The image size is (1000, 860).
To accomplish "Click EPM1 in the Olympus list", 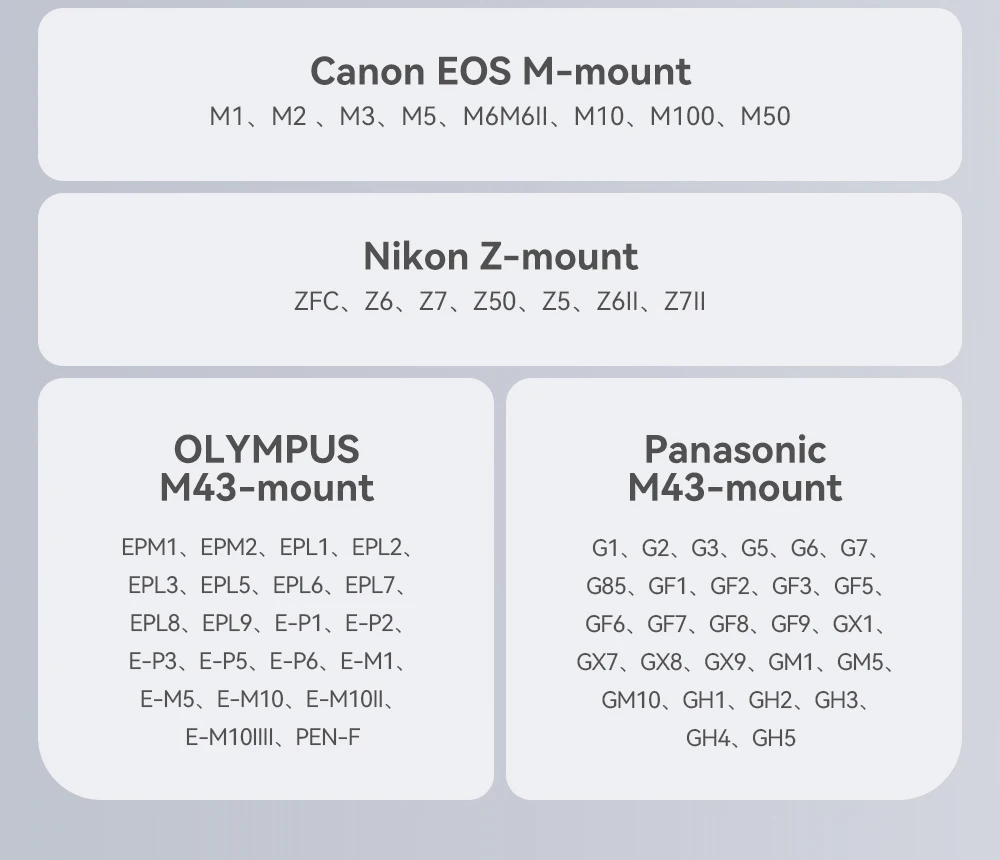I will tap(149, 548).
